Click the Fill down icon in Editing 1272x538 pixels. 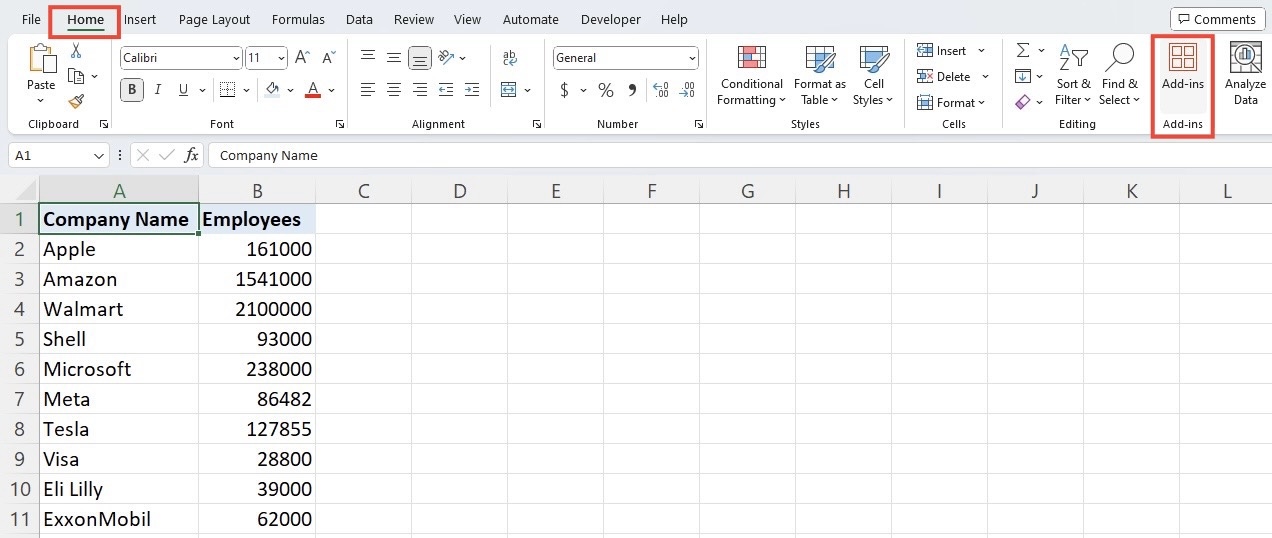pyautogui.click(x=1023, y=76)
